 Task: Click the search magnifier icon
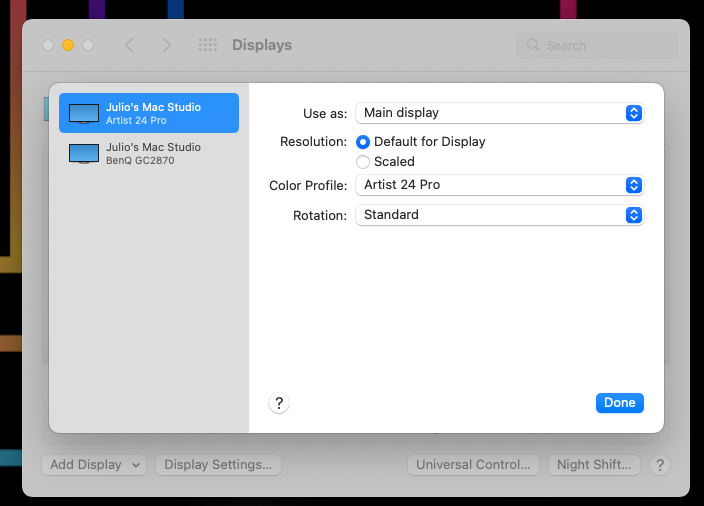click(x=533, y=45)
